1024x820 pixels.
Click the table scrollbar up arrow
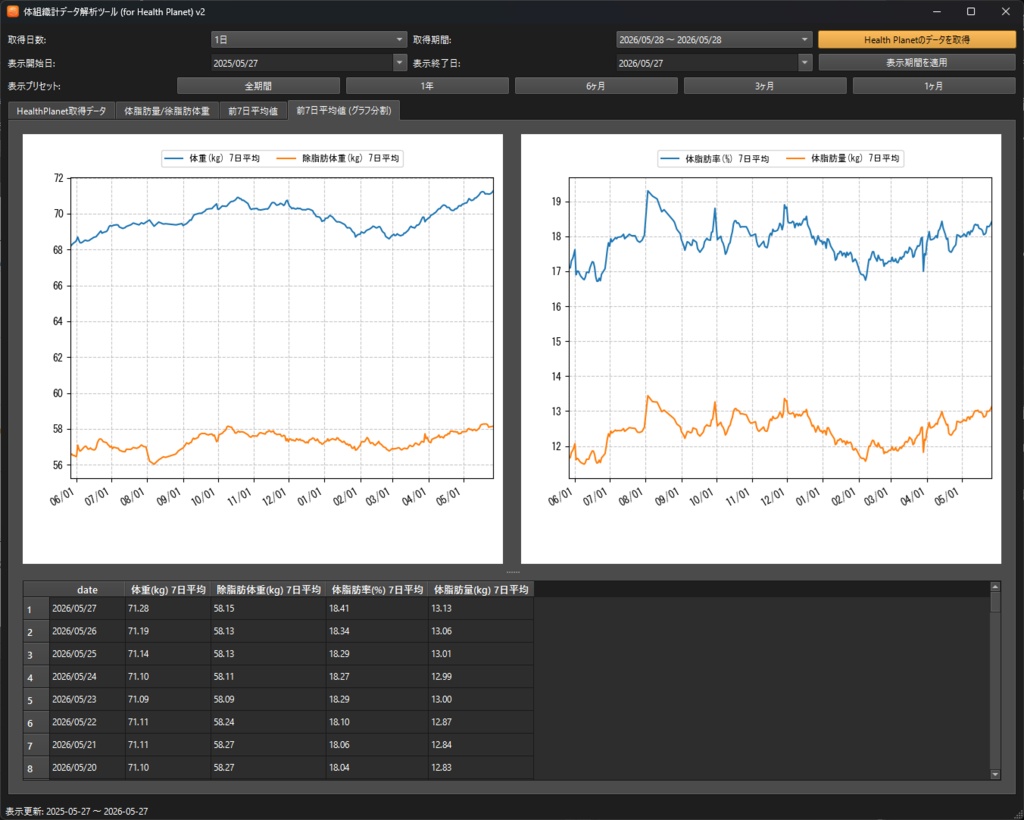[x=995, y=587]
